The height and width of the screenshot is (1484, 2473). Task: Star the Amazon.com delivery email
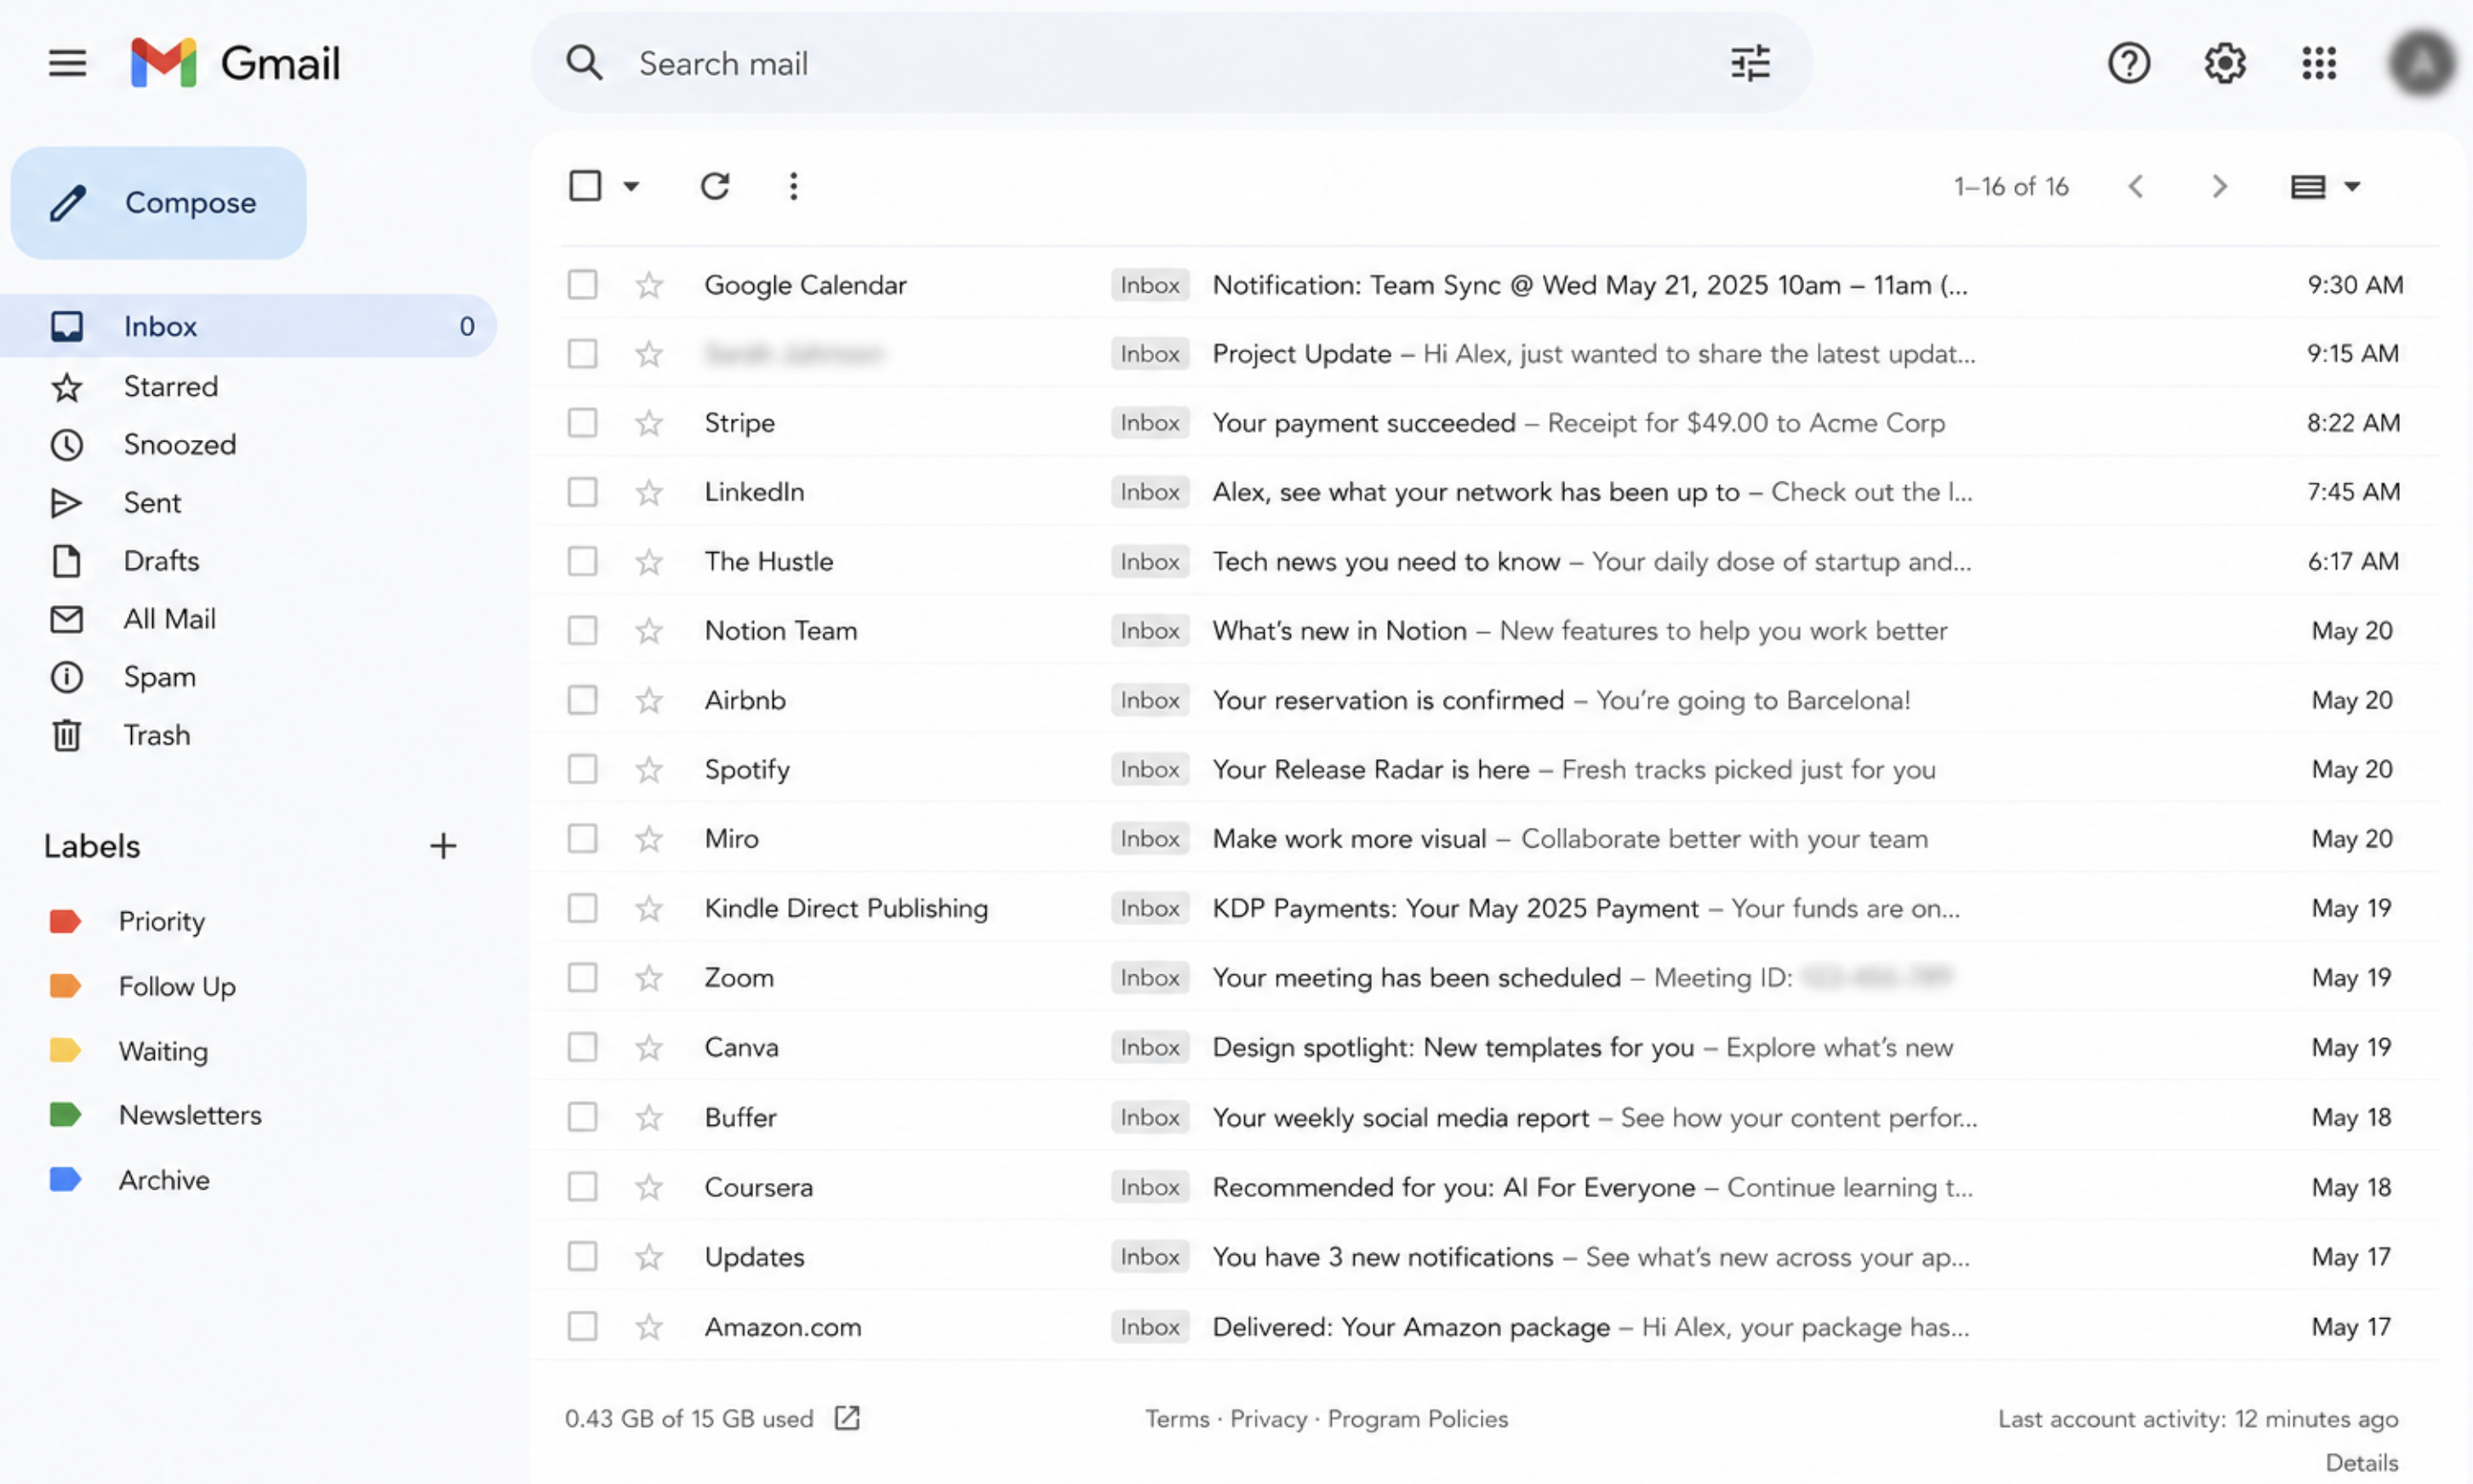click(649, 1327)
